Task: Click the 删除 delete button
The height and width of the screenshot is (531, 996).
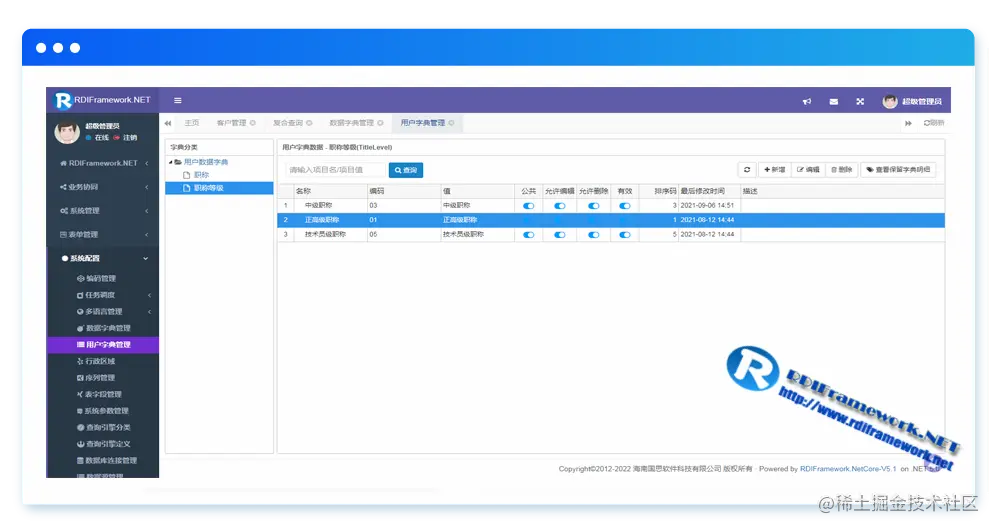Action: point(842,170)
